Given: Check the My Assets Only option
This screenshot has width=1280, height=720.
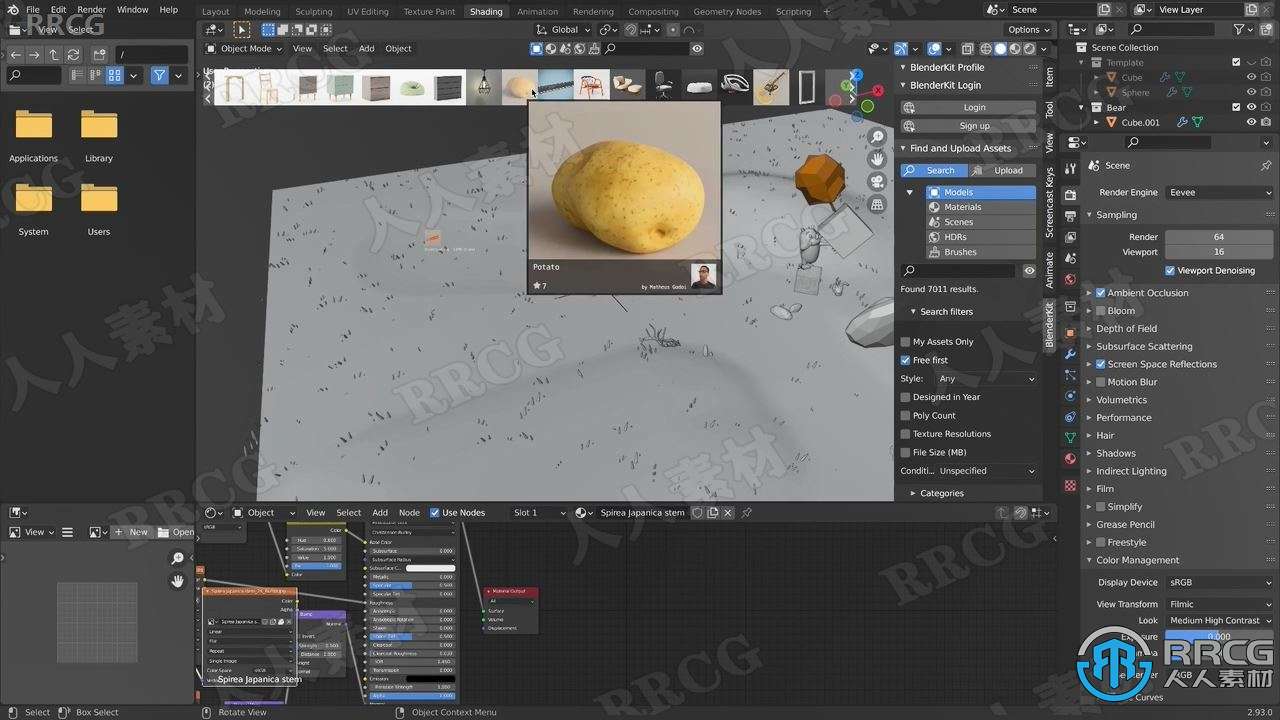Looking at the screenshot, I should [906, 342].
